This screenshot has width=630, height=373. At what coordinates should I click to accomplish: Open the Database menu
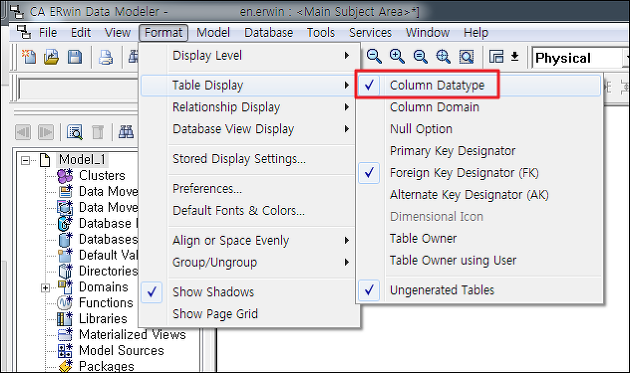[268, 33]
